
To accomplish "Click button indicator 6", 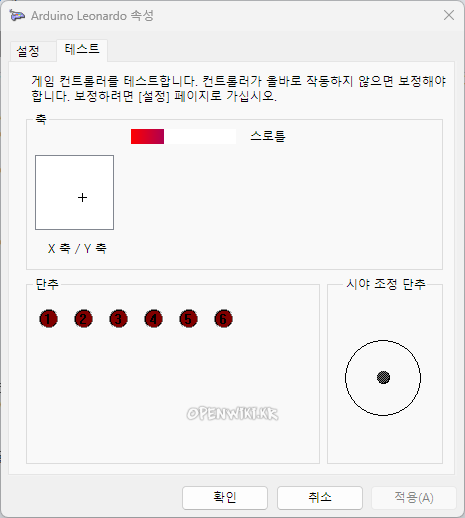I will pos(223,319).
